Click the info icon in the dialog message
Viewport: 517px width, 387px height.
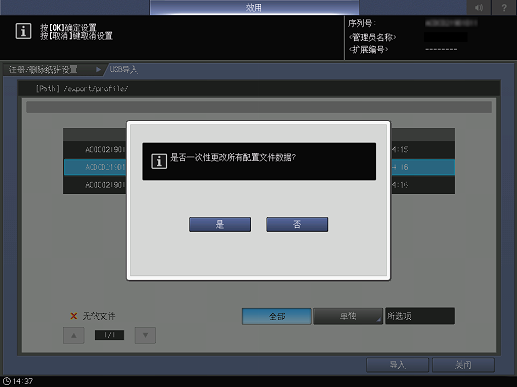click(x=159, y=162)
